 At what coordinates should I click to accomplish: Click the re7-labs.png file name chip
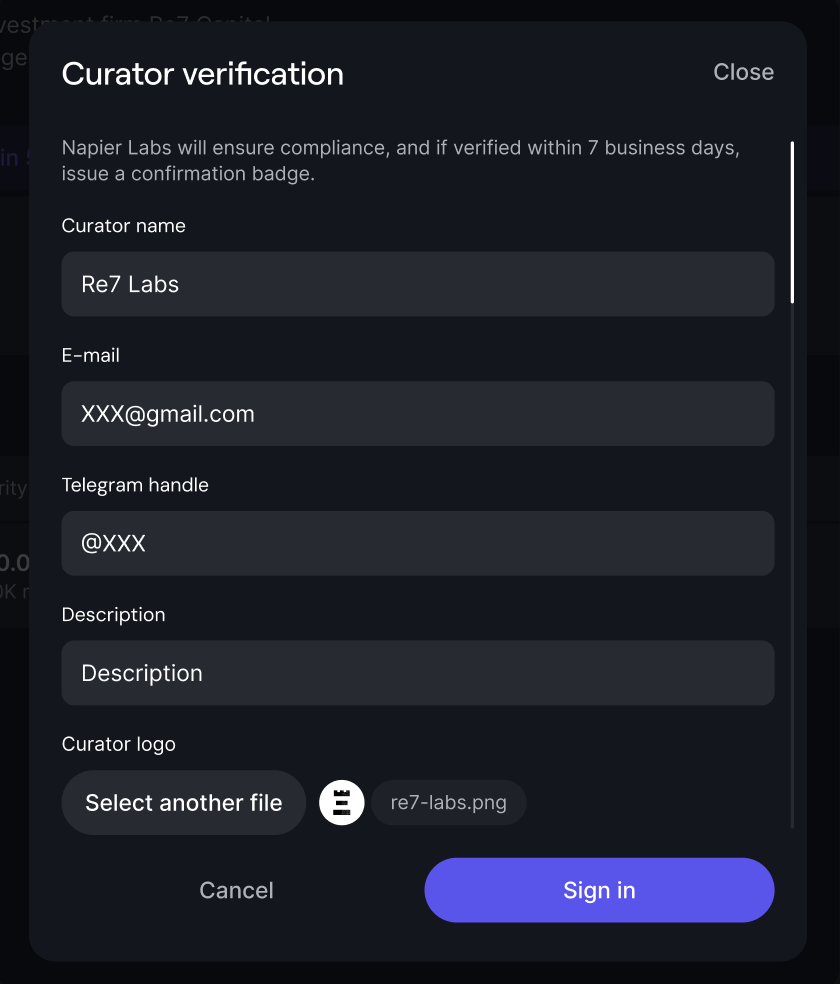tap(449, 803)
